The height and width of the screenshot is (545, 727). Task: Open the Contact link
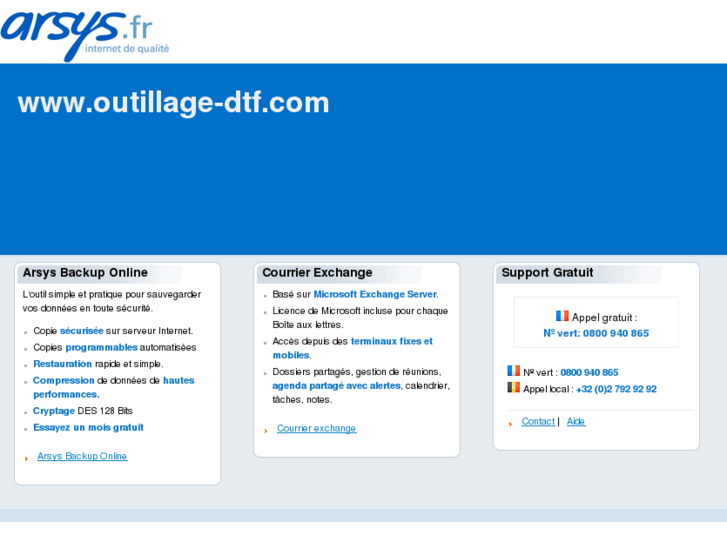click(x=538, y=421)
